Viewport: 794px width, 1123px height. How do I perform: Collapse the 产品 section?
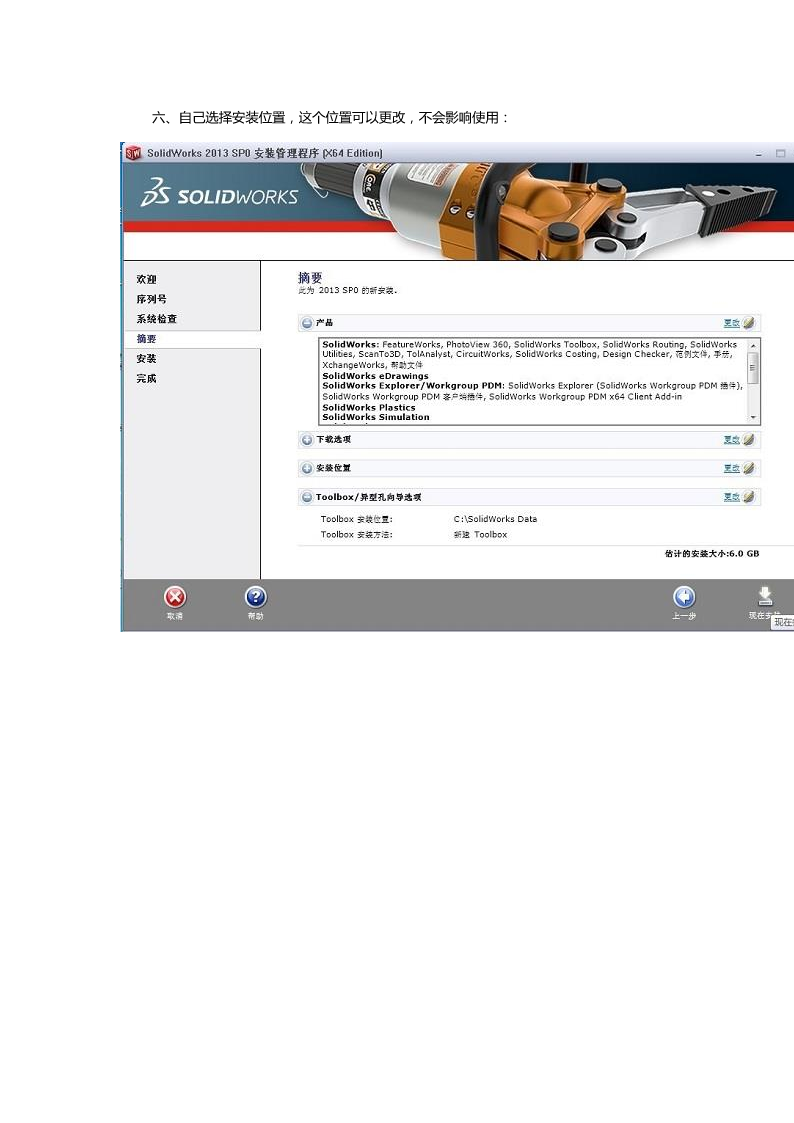pos(307,323)
